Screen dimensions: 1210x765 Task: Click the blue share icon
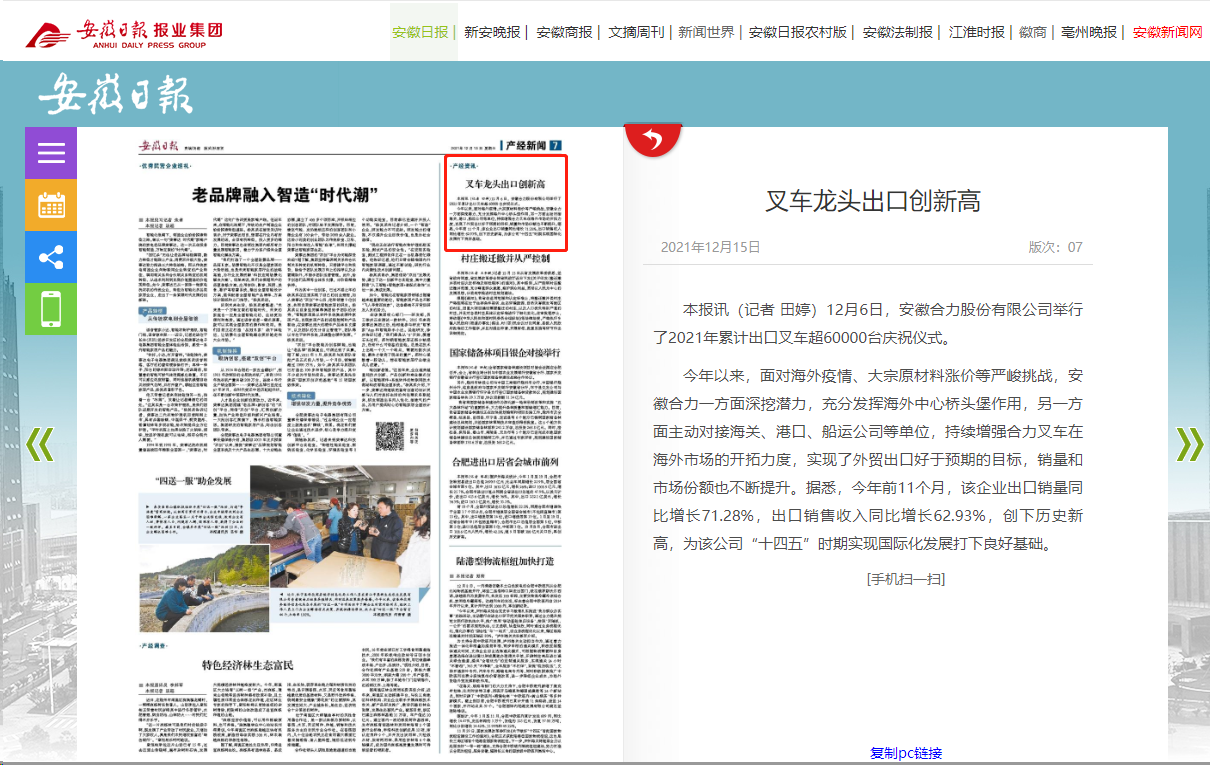pyautogui.click(x=51, y=257)
